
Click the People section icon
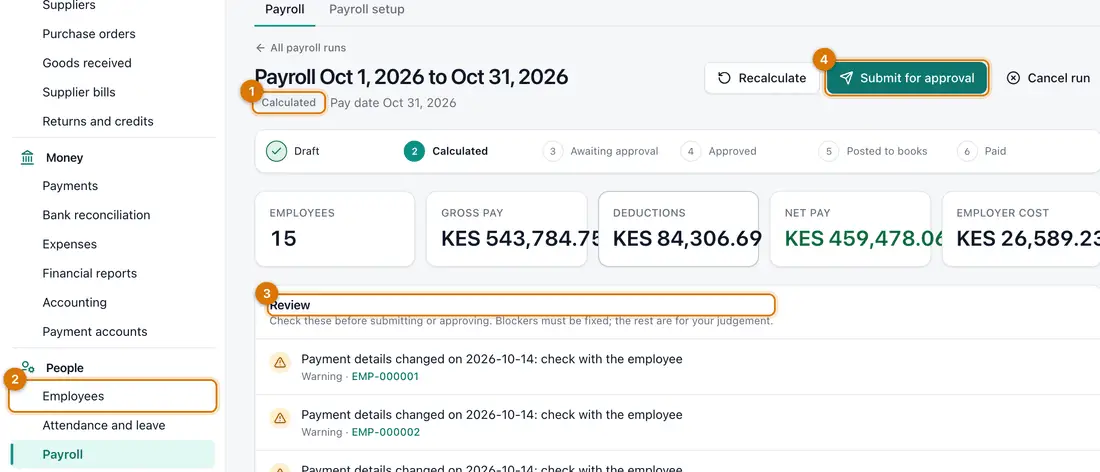[x=27, y=367]
